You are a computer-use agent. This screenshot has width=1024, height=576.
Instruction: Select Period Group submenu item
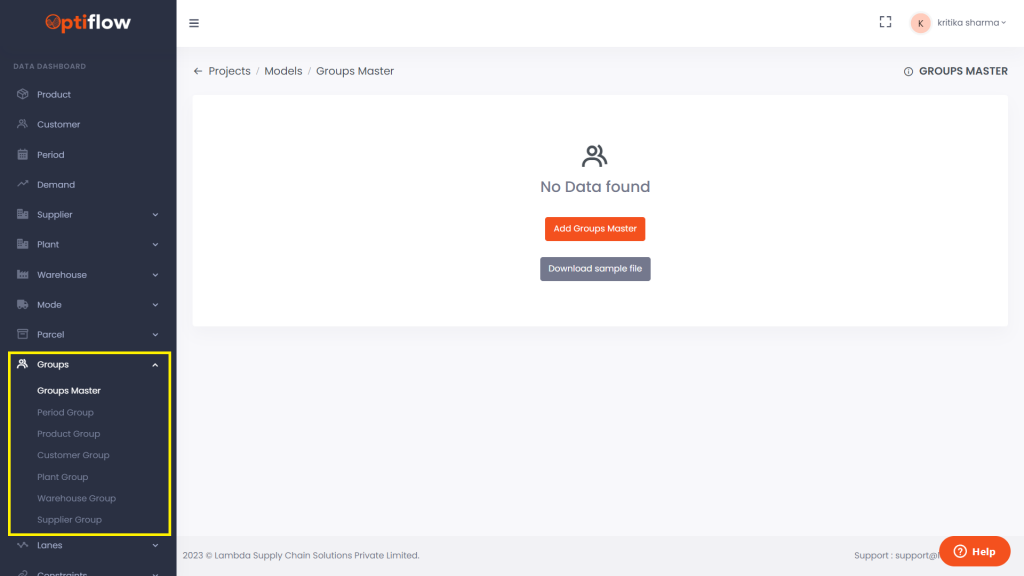point(65,412)
